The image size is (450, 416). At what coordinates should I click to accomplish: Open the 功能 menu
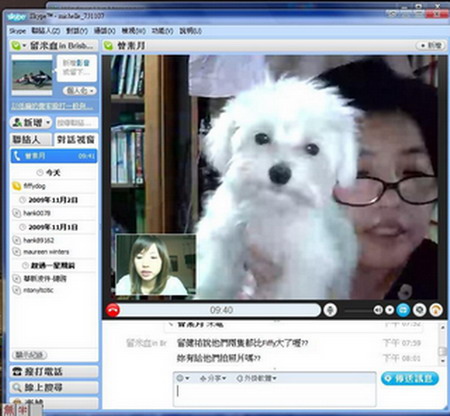point(162,31)
